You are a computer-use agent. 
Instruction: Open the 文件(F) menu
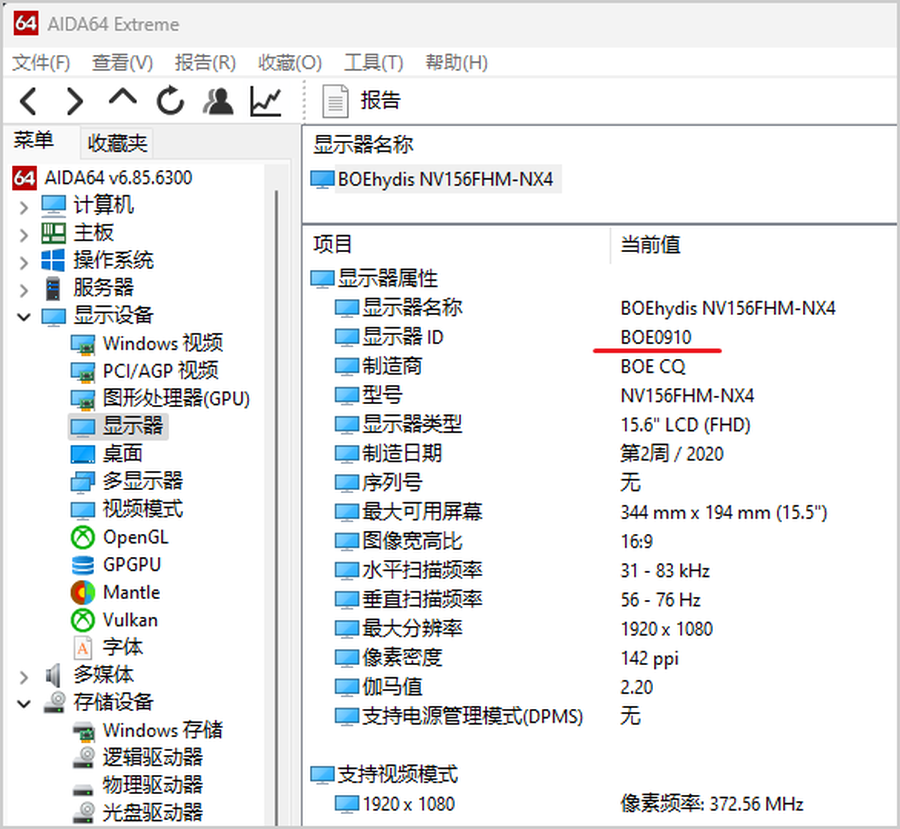(x=41, y=62)
